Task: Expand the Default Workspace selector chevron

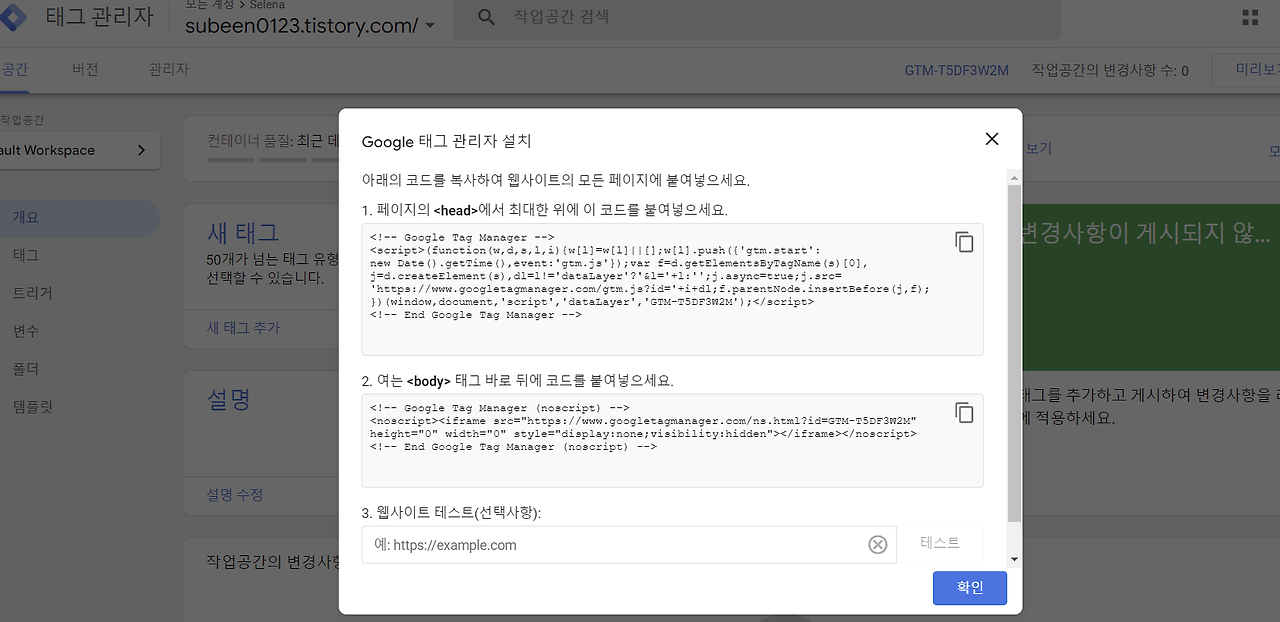Action: [141, 150]
